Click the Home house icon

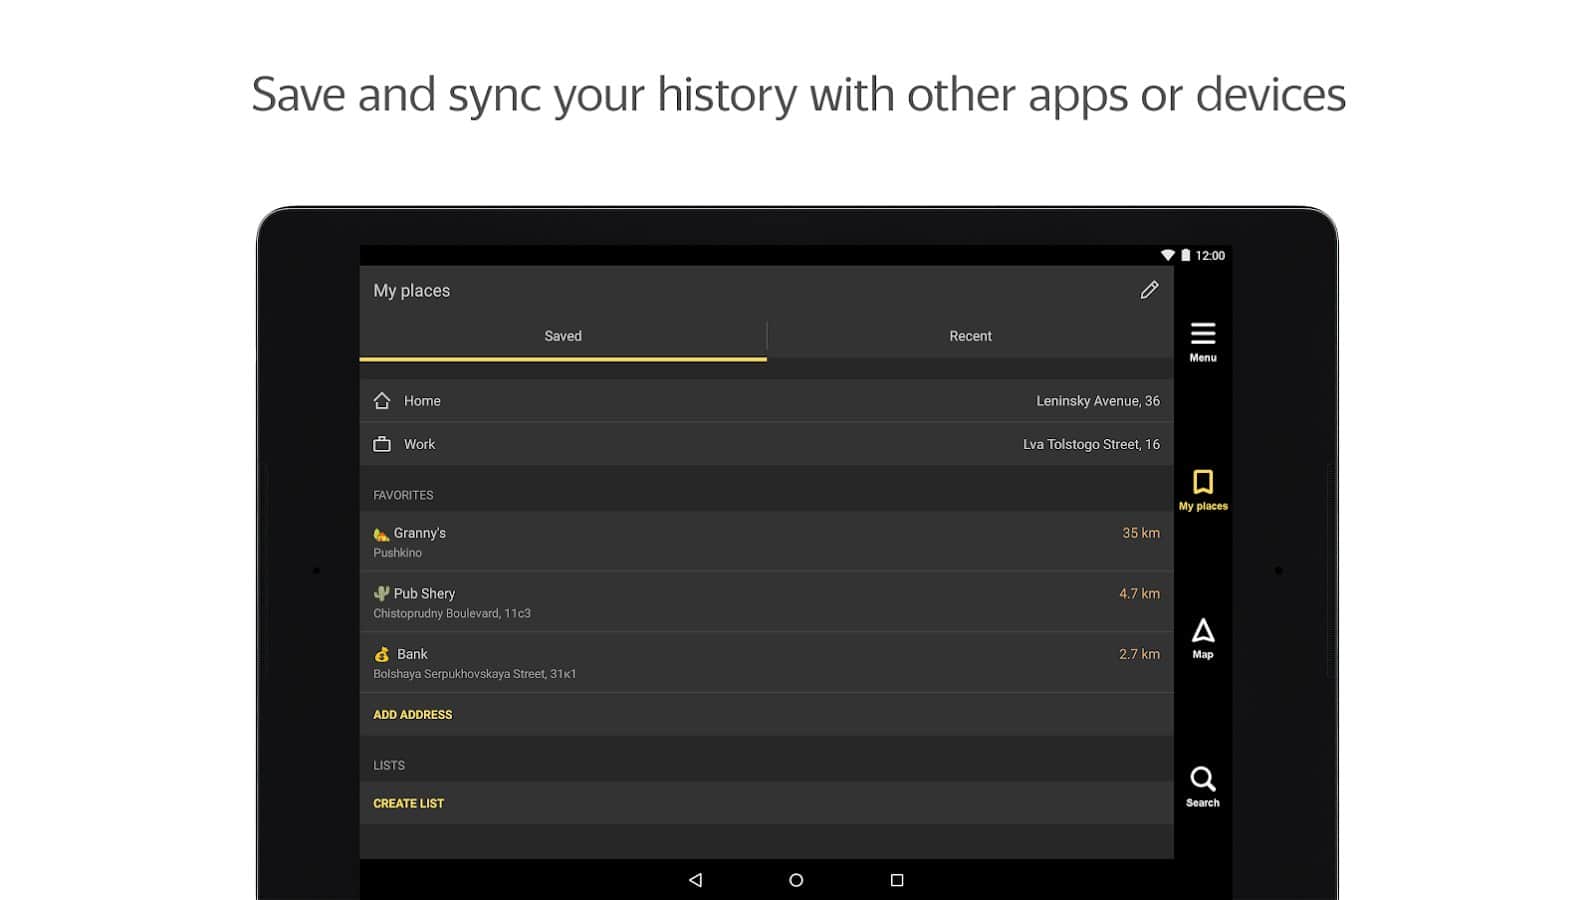coord(382,401)
